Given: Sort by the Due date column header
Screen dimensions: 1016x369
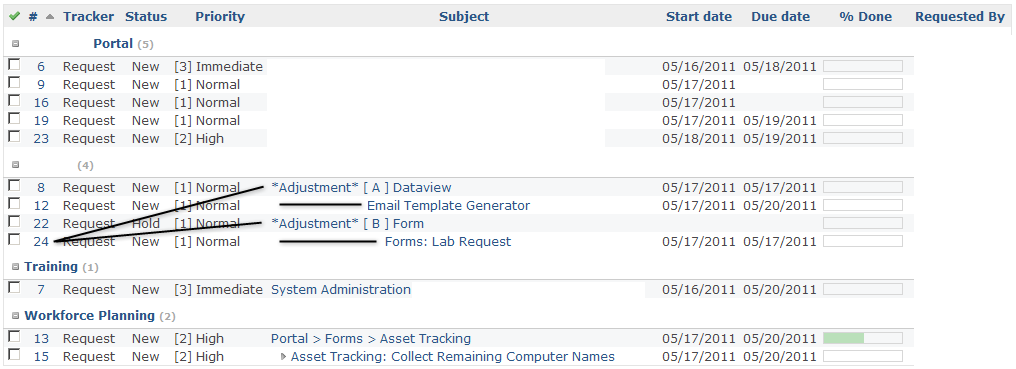Looking at the screenshot, I should [781, 17].
